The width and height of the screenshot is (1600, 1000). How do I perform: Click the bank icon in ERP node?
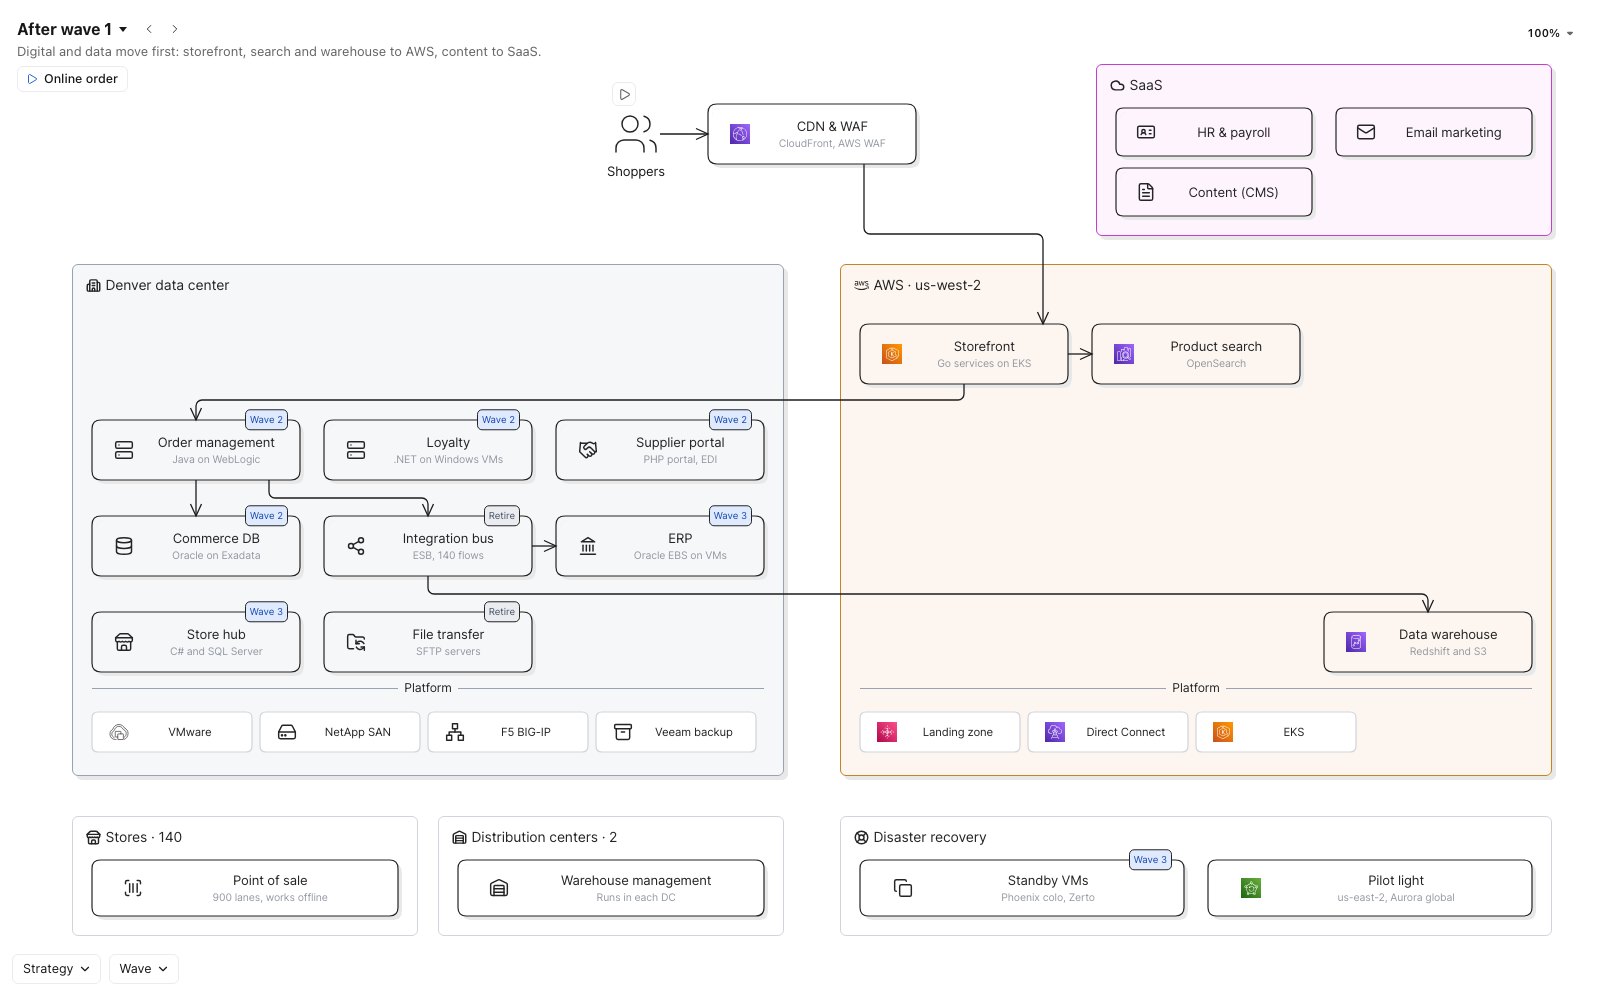(588, 546)
